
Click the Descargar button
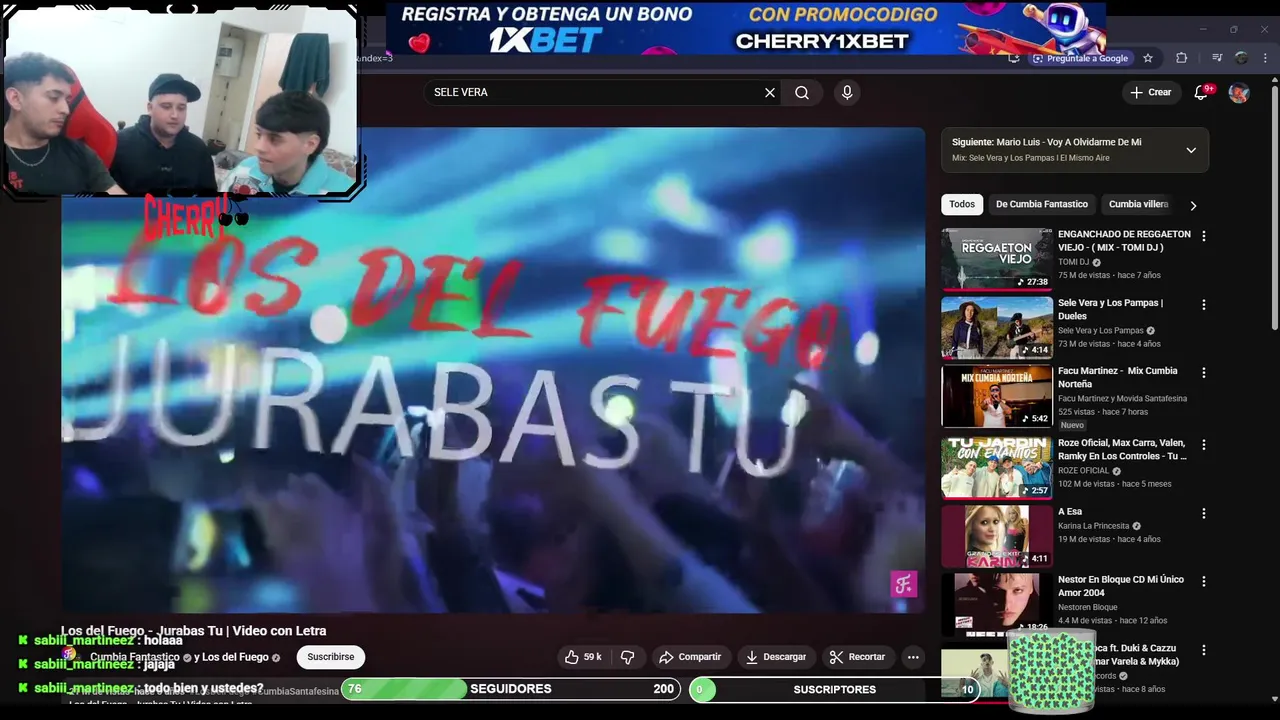776,657
